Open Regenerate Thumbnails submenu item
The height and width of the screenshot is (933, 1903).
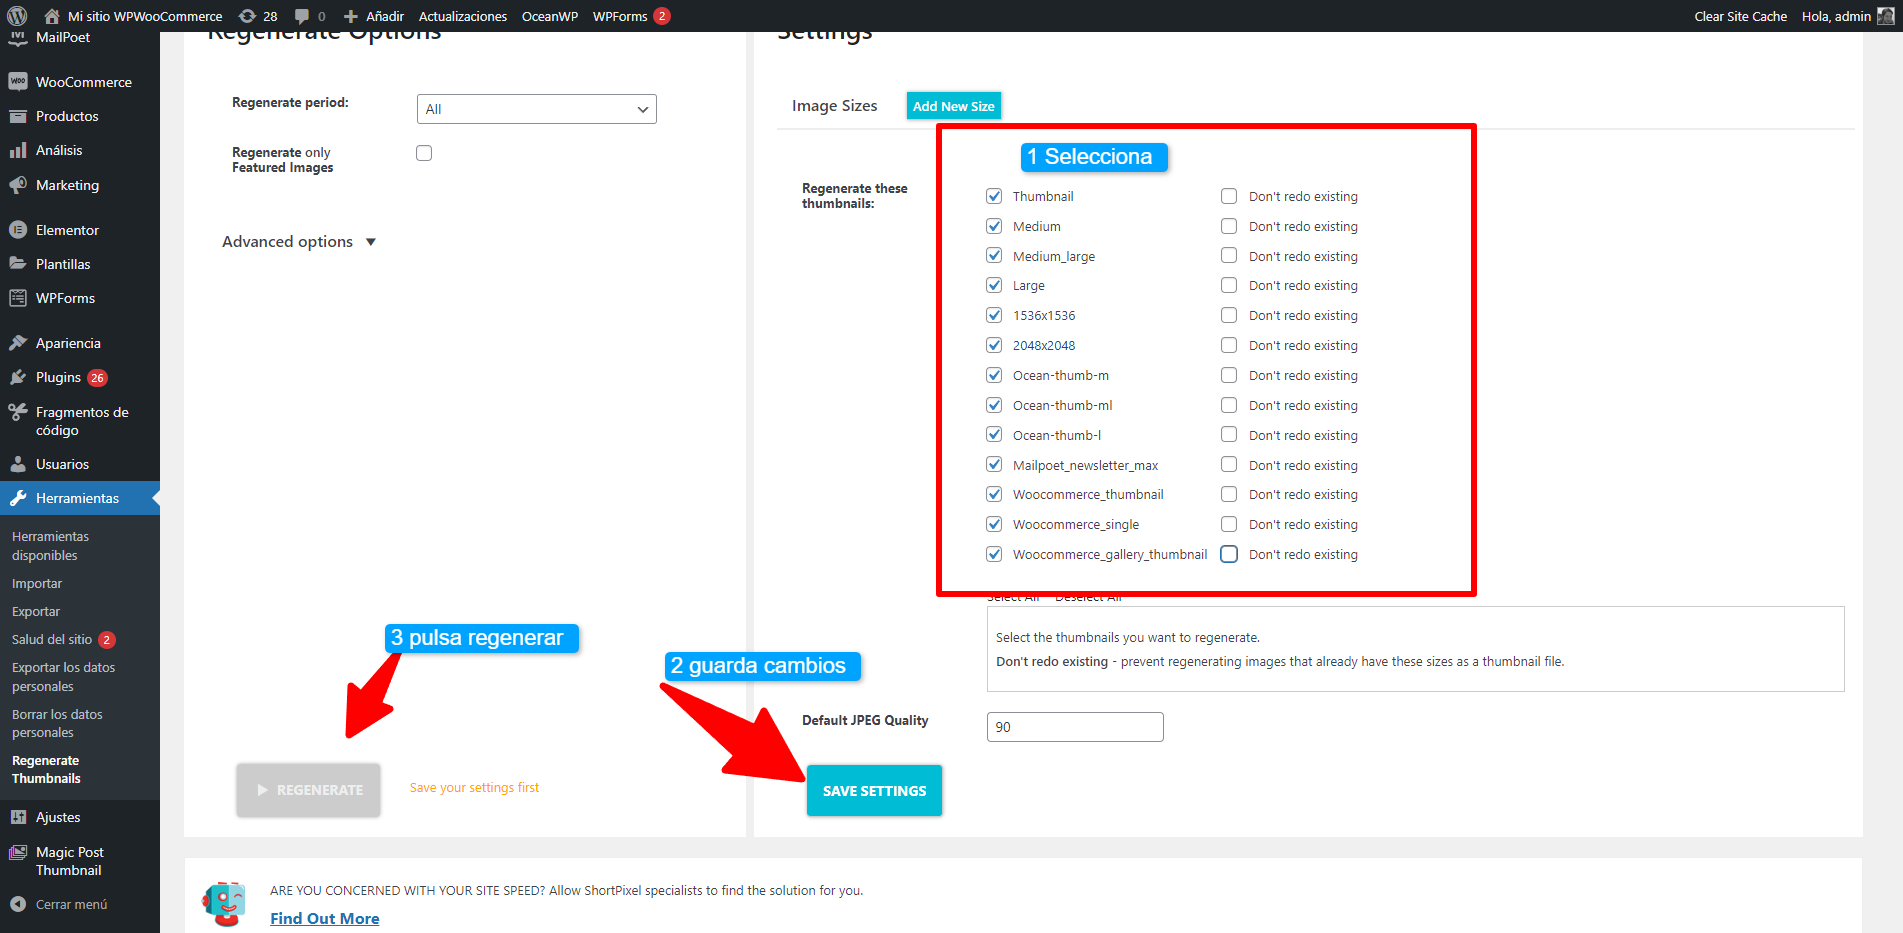click(x=46, y=770)
